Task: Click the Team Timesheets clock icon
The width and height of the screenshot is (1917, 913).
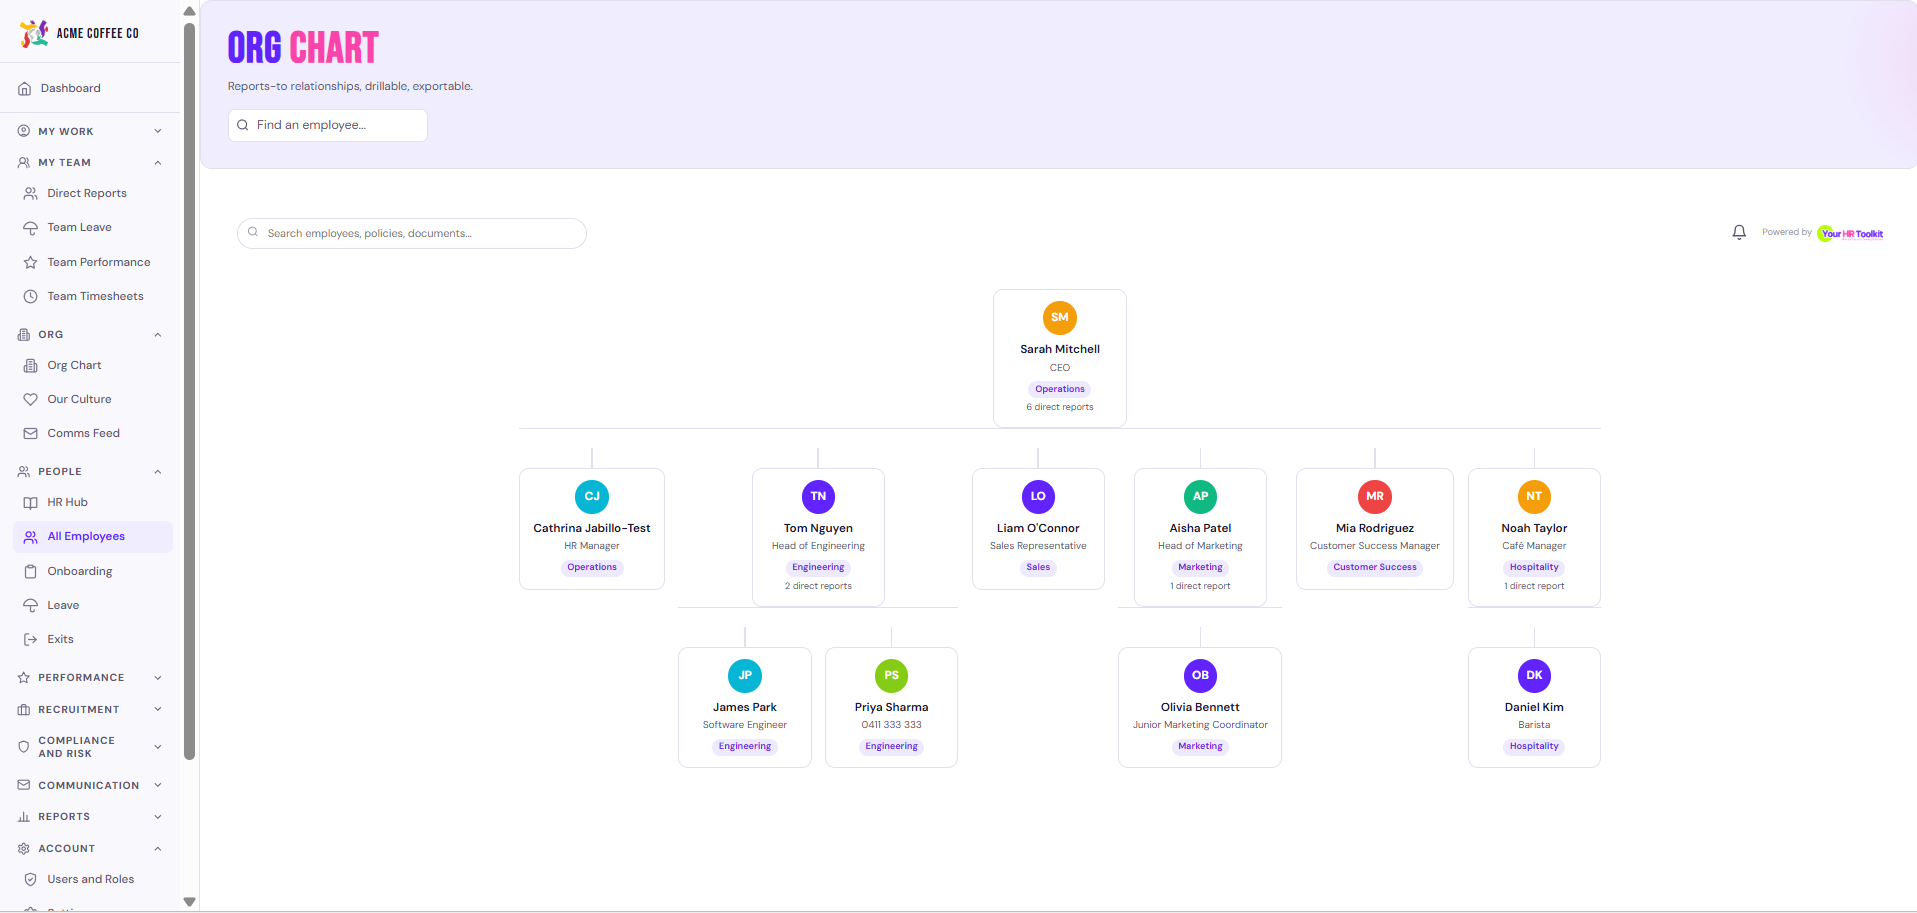Action: [31, 297]
